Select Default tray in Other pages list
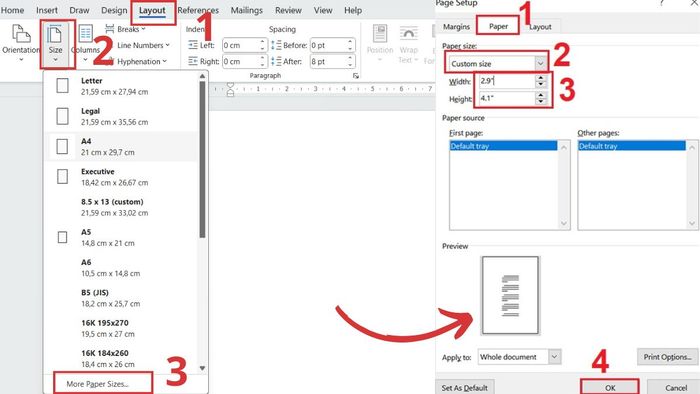The height and width of the screenshot is (394, 700). [x=632, y=146]
